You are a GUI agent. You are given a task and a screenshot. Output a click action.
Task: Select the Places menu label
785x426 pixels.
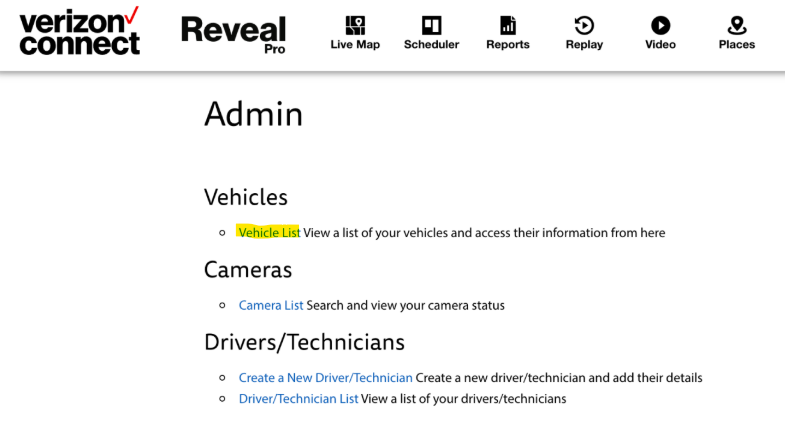[737, 45]
